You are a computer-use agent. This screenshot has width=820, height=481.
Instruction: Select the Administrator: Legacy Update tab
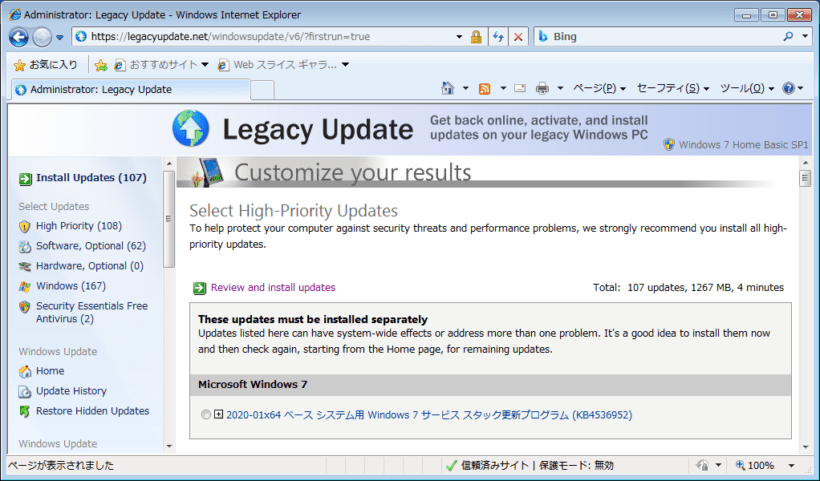131,89
